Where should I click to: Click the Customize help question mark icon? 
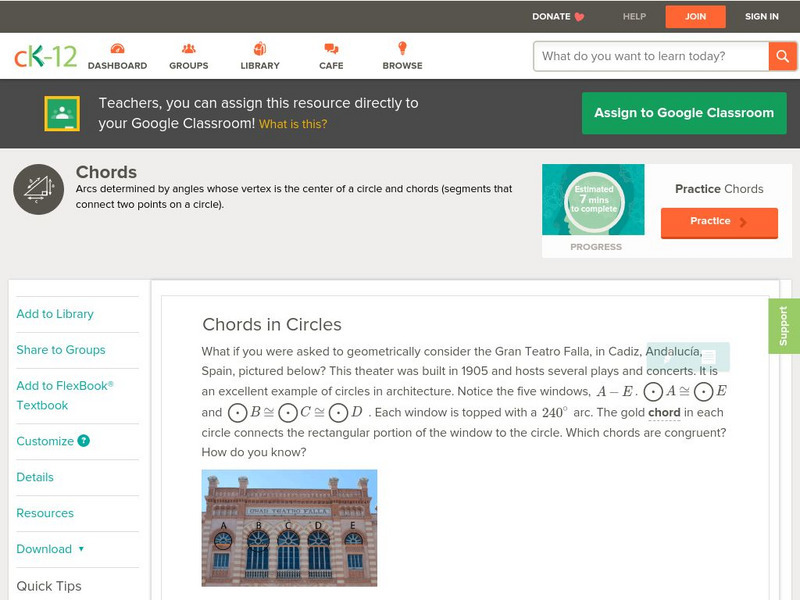pos(84,441)
